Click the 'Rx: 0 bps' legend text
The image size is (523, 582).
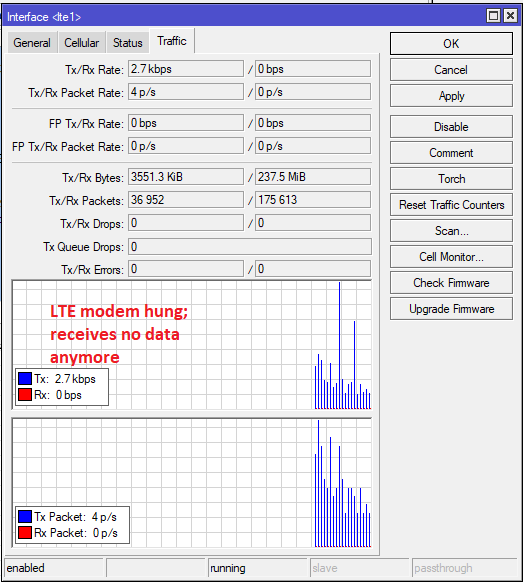click(x=58, y=395)
